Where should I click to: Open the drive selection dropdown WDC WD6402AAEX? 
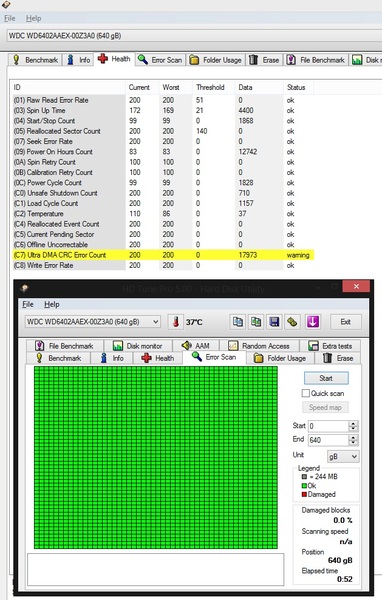point(93,322)
